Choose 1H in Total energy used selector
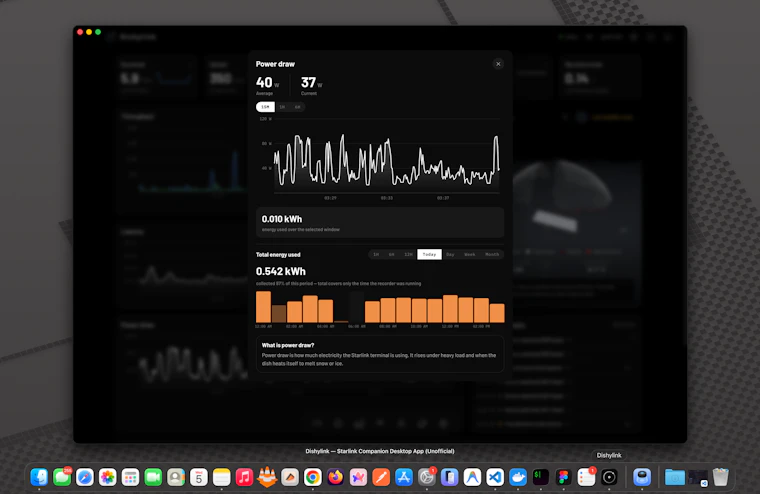The height and width of the screenshot is (494, 760). (x=376, y=255)
